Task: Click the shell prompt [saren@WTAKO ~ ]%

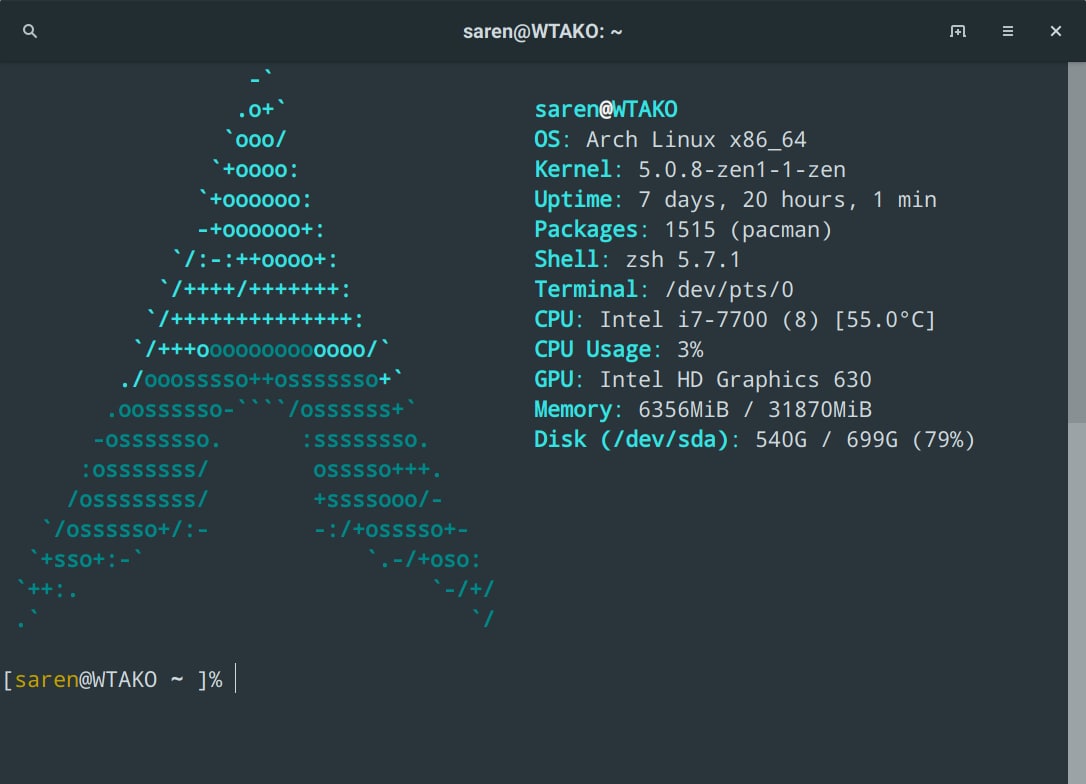Action: pyautogui.click(x=112, y=679)
